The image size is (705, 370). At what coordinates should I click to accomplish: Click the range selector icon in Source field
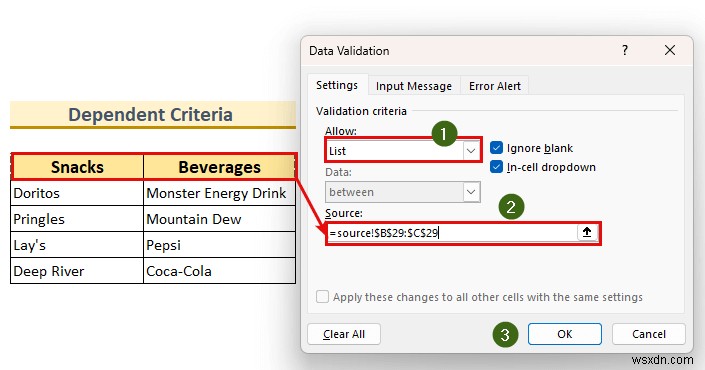point(587,232)
